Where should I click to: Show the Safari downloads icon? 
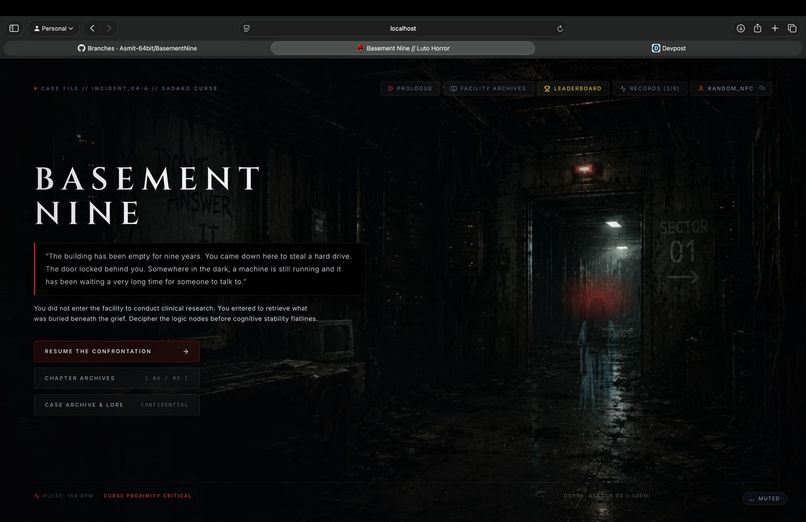[x=741, y=28]
